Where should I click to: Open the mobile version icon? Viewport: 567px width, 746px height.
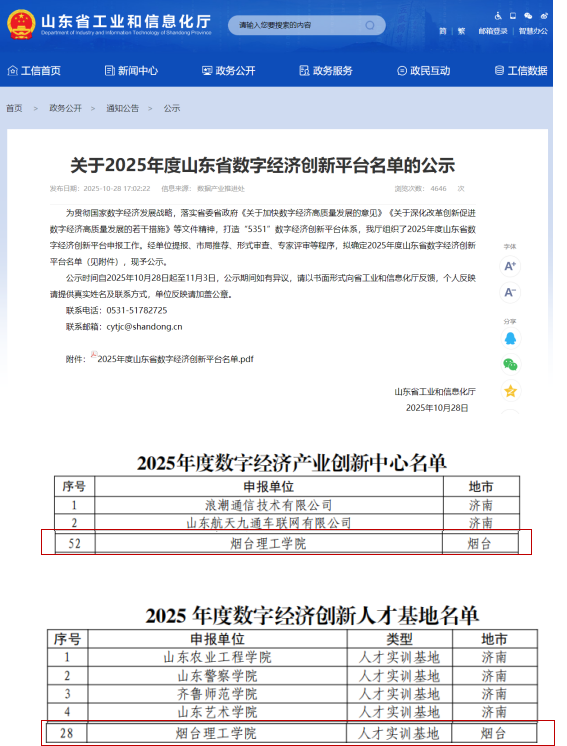[513, 16]
